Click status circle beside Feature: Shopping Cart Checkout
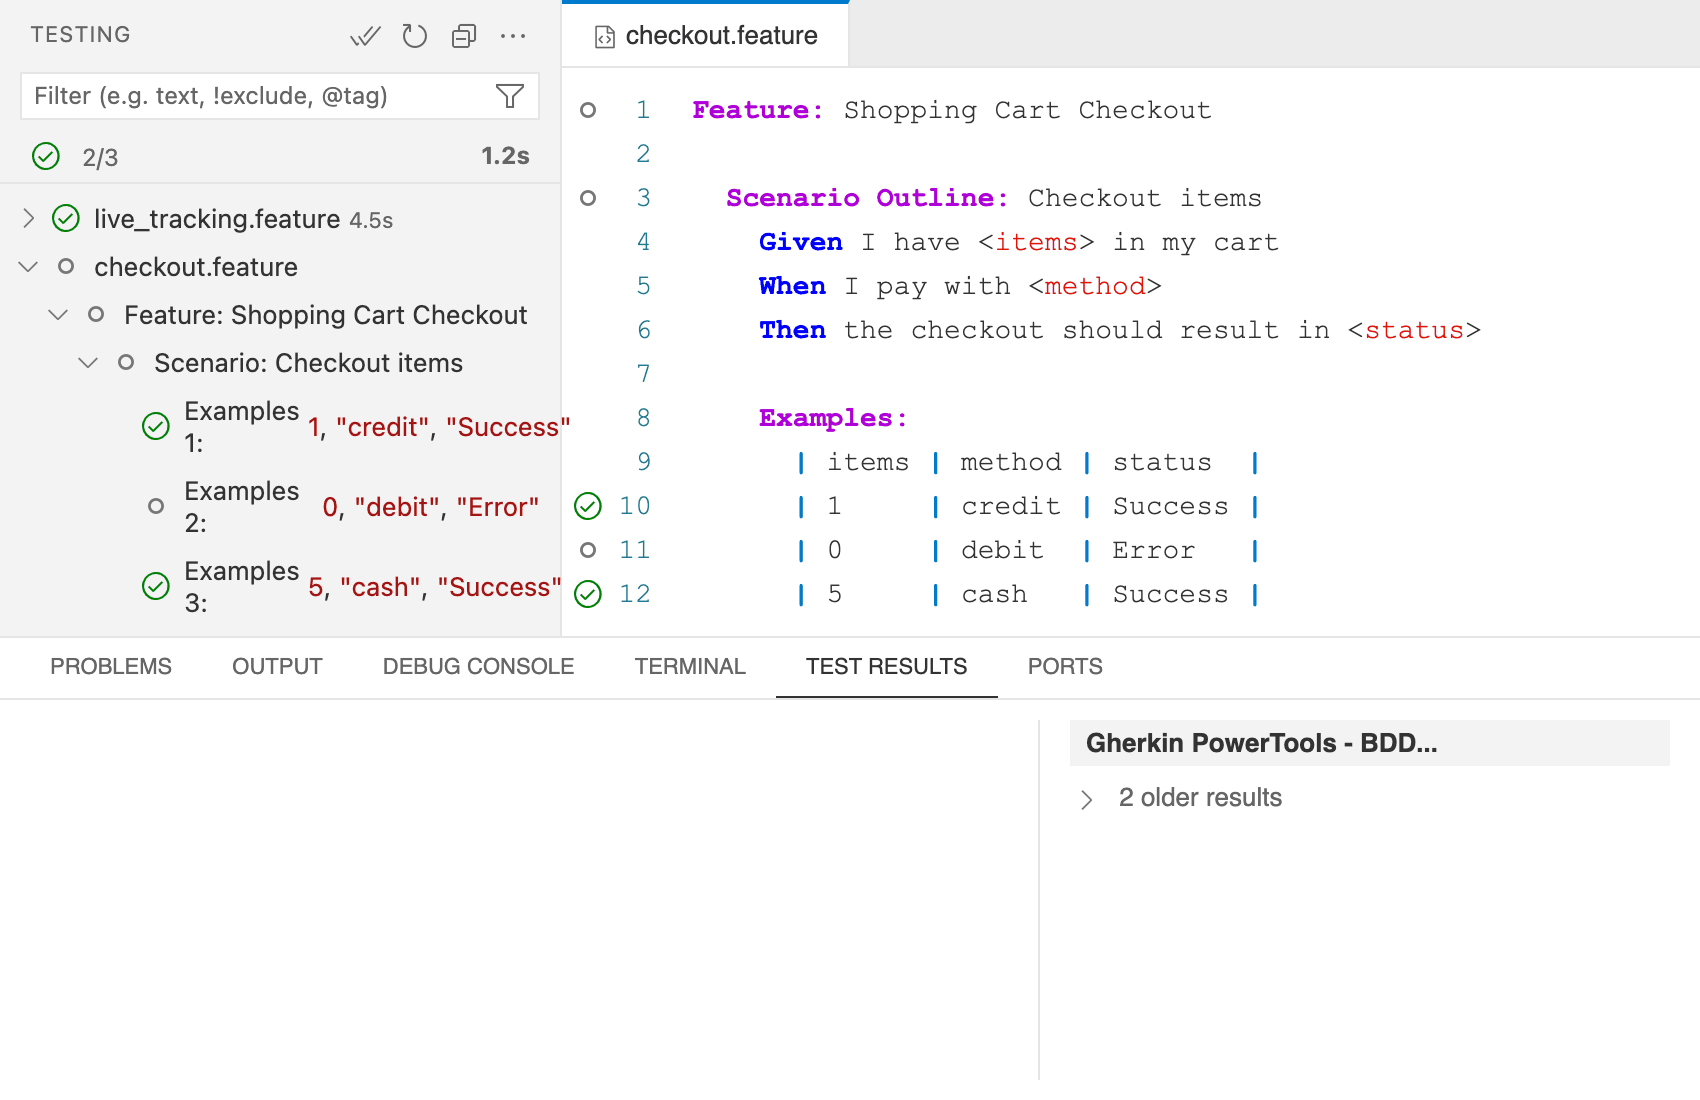Viewport: 1700px width, 1100px height. 96,314
